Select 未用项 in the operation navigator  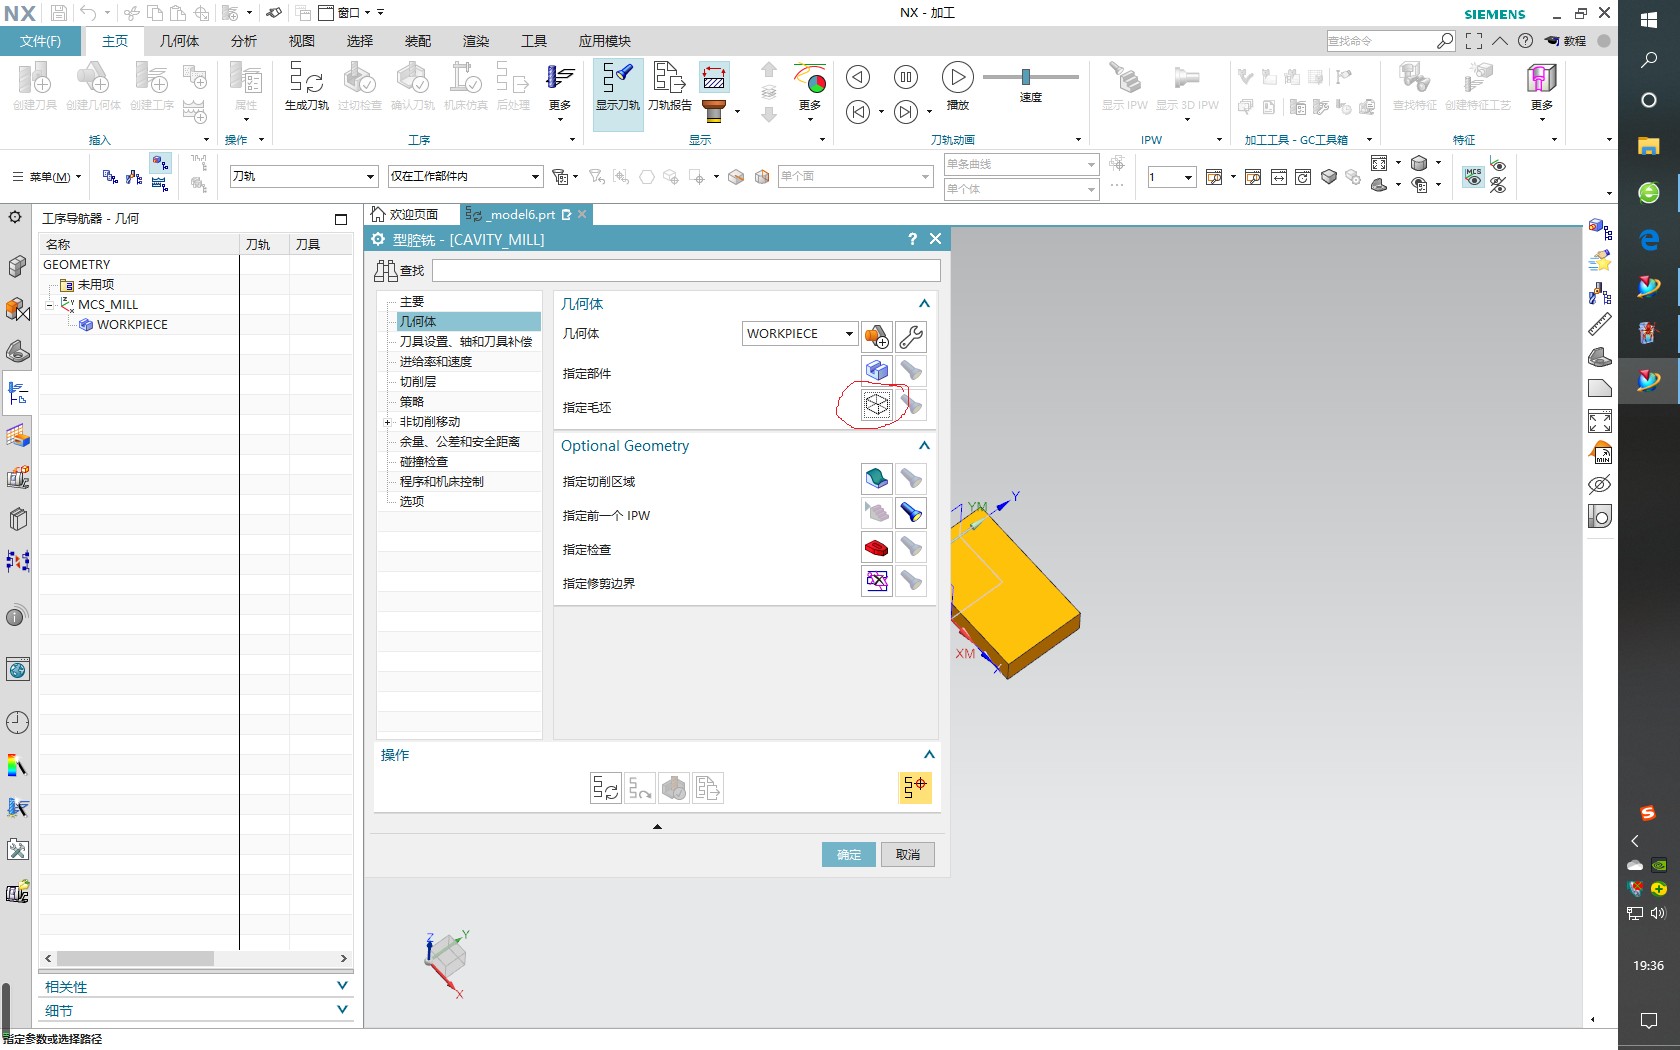click(96, 285)
